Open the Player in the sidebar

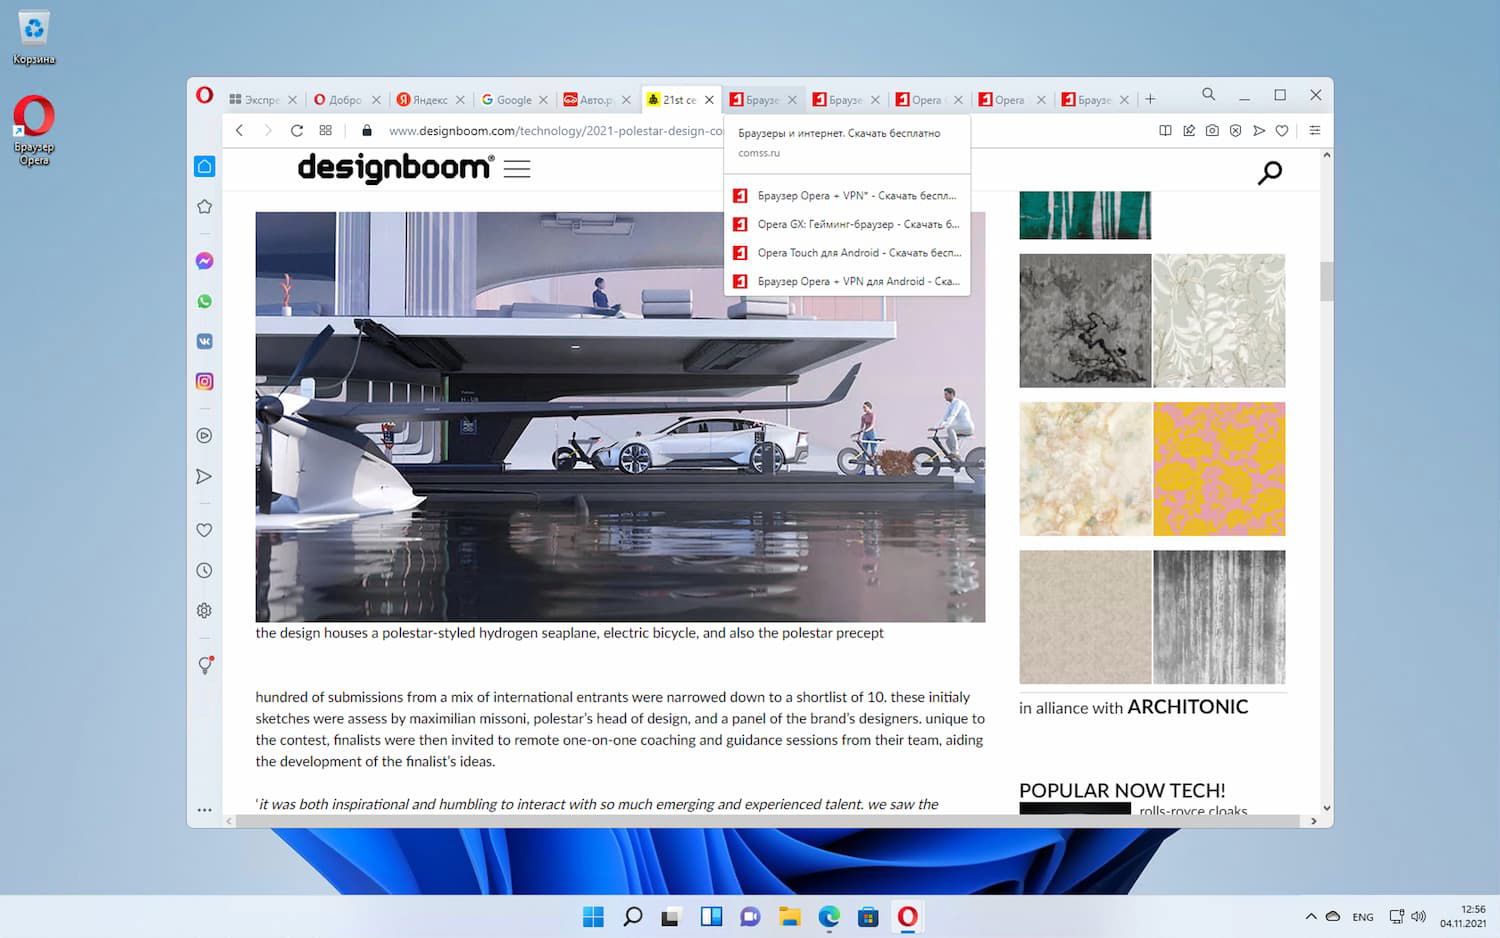pyautogui.click(x=204, y=435)
